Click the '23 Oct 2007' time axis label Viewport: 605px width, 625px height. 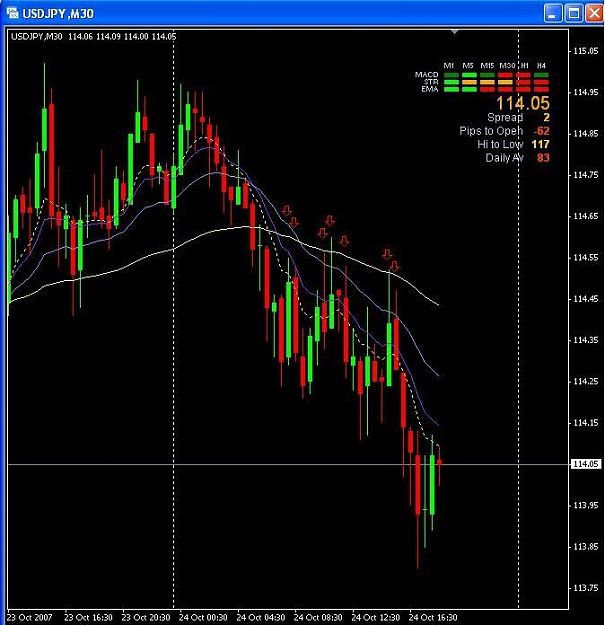[x=30, y=617]
